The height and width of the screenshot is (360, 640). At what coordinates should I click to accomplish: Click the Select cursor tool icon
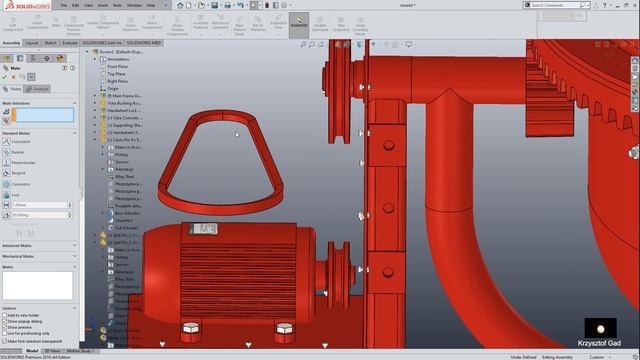[x=253, y=5]
